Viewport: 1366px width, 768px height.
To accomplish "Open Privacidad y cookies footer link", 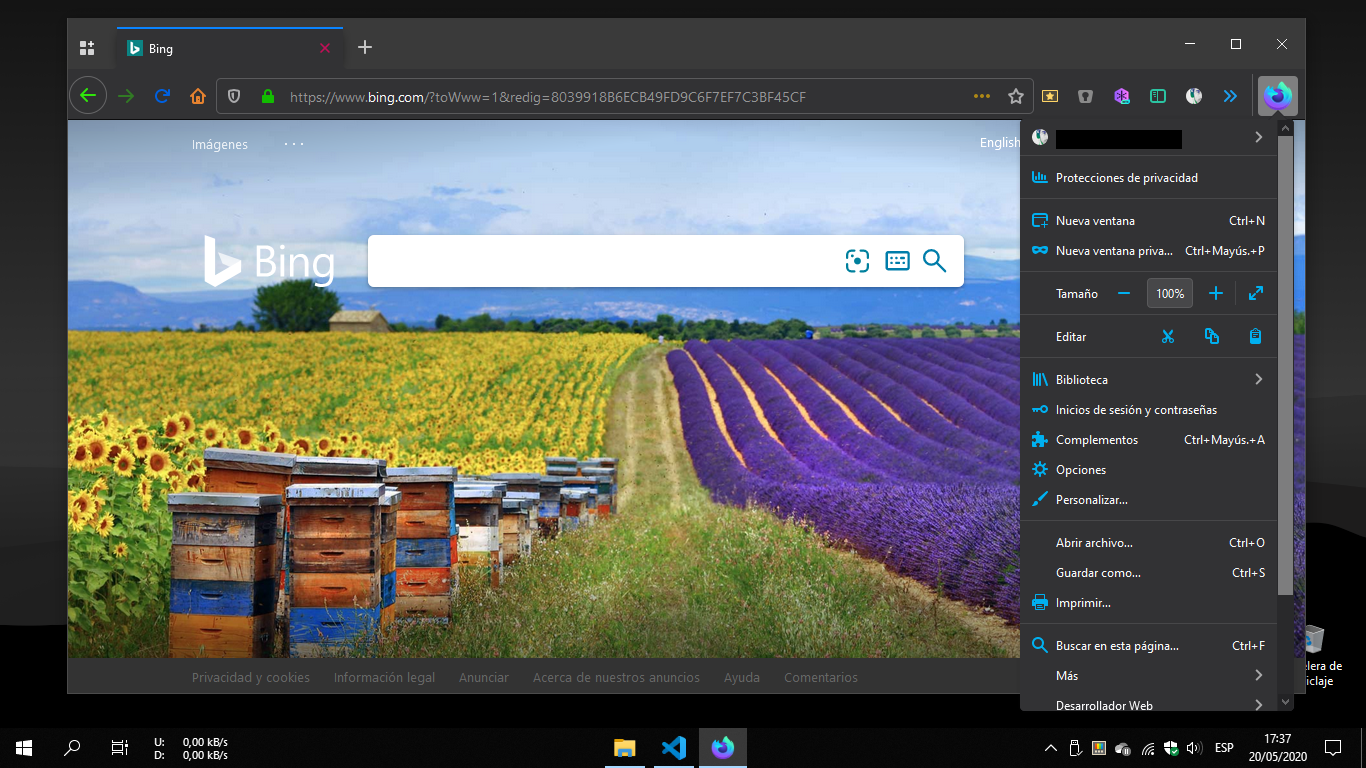I will (251, 677).
